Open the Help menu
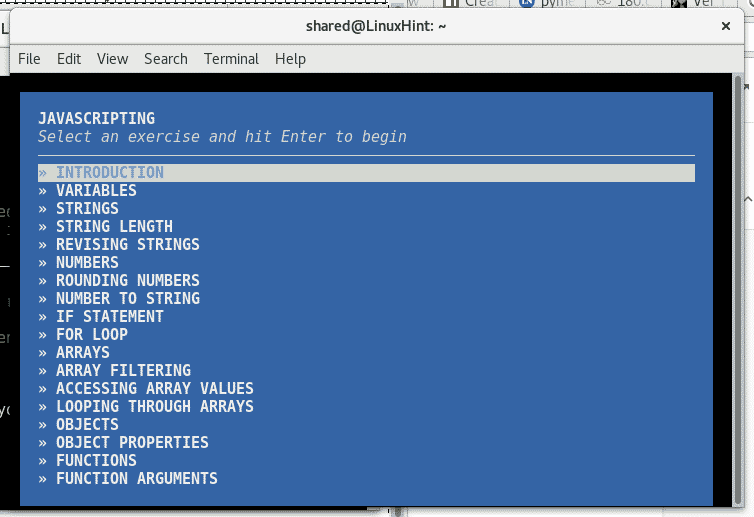Screen dimensions: 754x517 [x=290, y=59]
